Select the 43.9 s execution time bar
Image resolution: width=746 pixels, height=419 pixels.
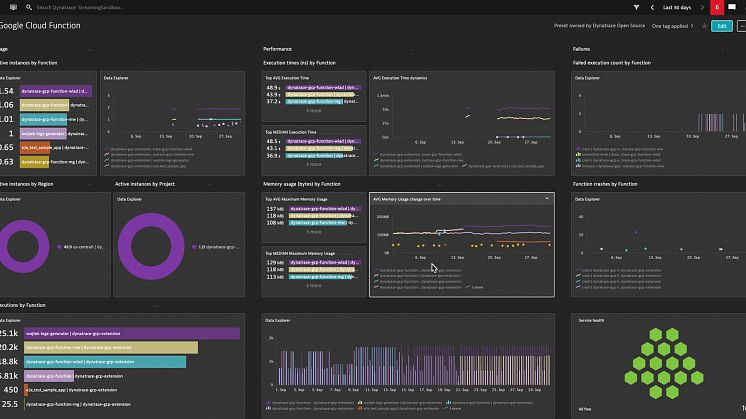(320, 95)
